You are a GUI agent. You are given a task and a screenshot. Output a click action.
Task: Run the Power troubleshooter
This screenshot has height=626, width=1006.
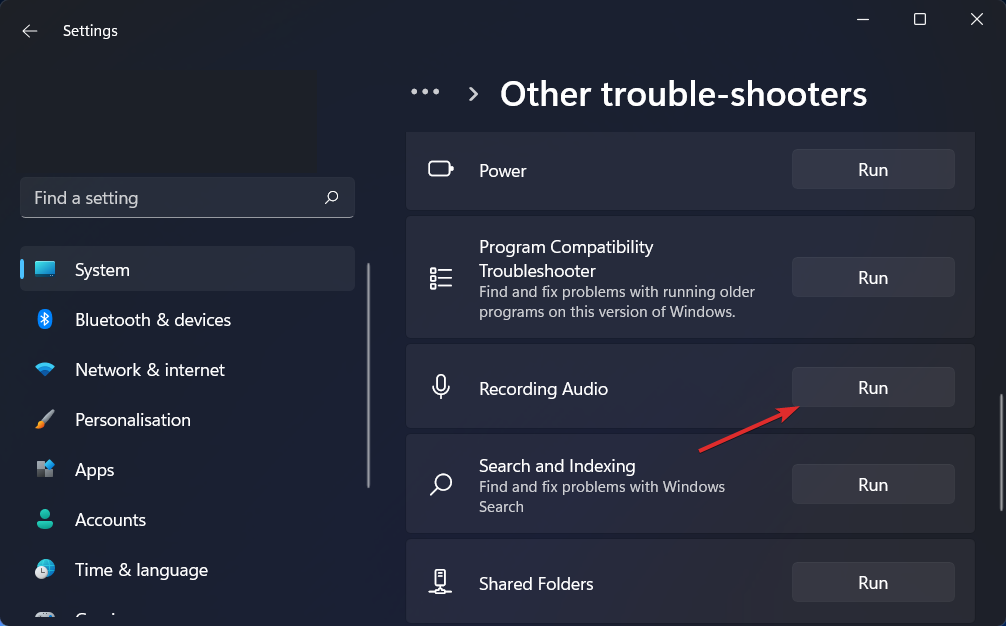coord(873,170)
